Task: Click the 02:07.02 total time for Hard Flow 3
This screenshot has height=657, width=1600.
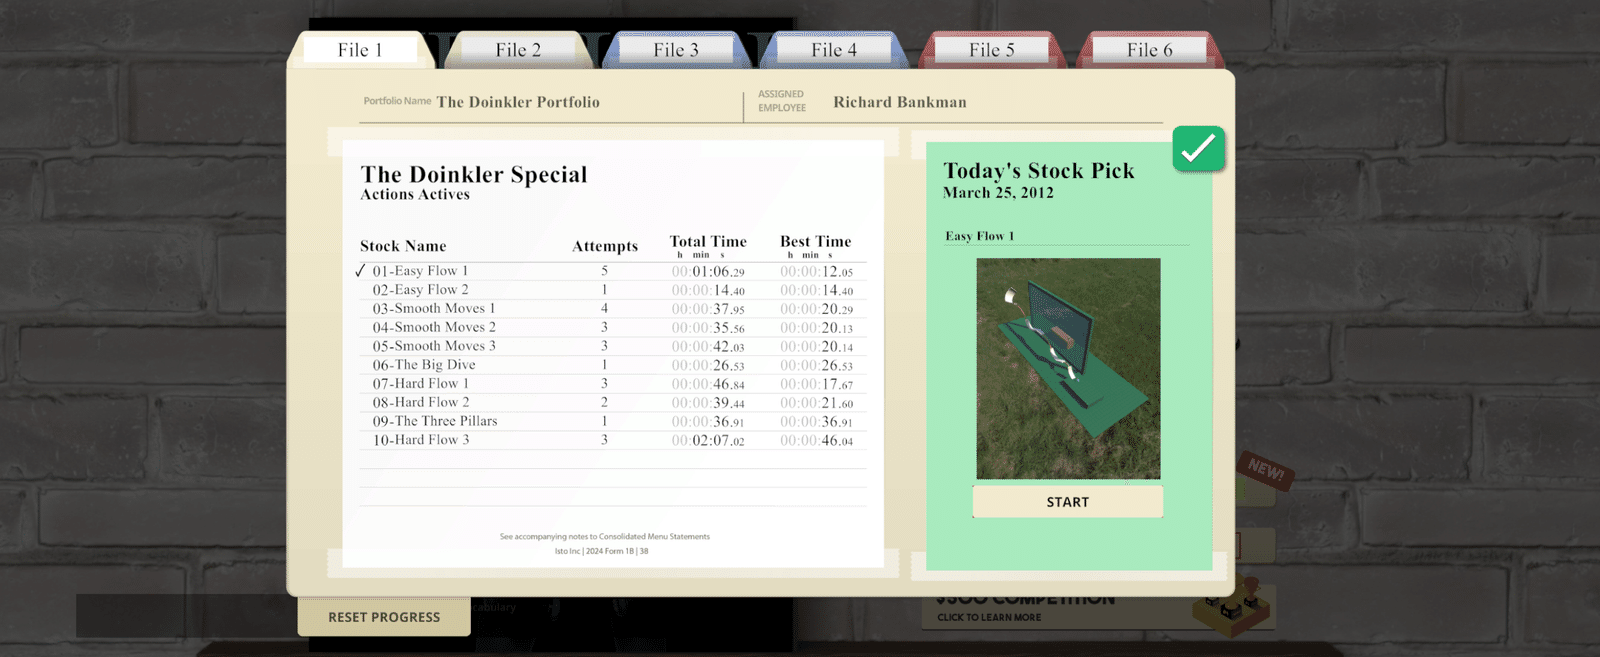Action: pos(708,441)
